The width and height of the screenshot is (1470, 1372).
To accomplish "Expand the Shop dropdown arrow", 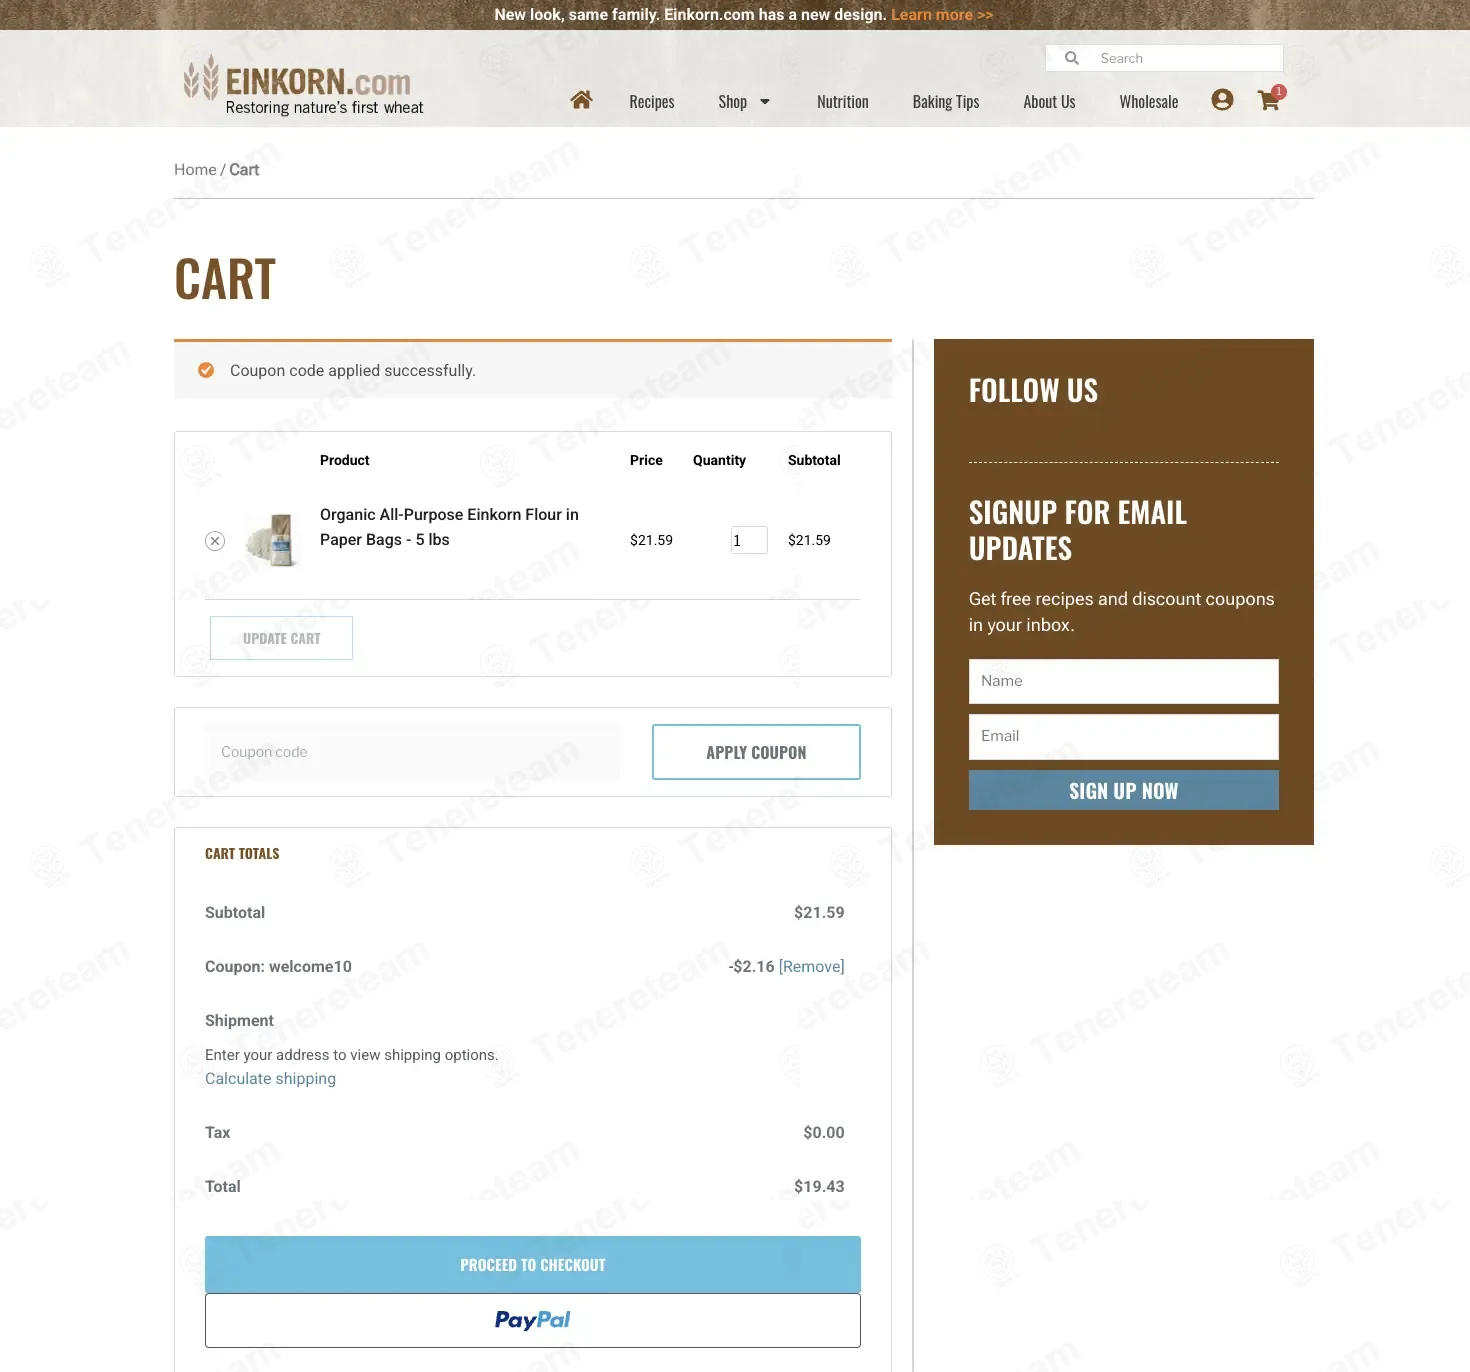I will [x=765, y=102].
